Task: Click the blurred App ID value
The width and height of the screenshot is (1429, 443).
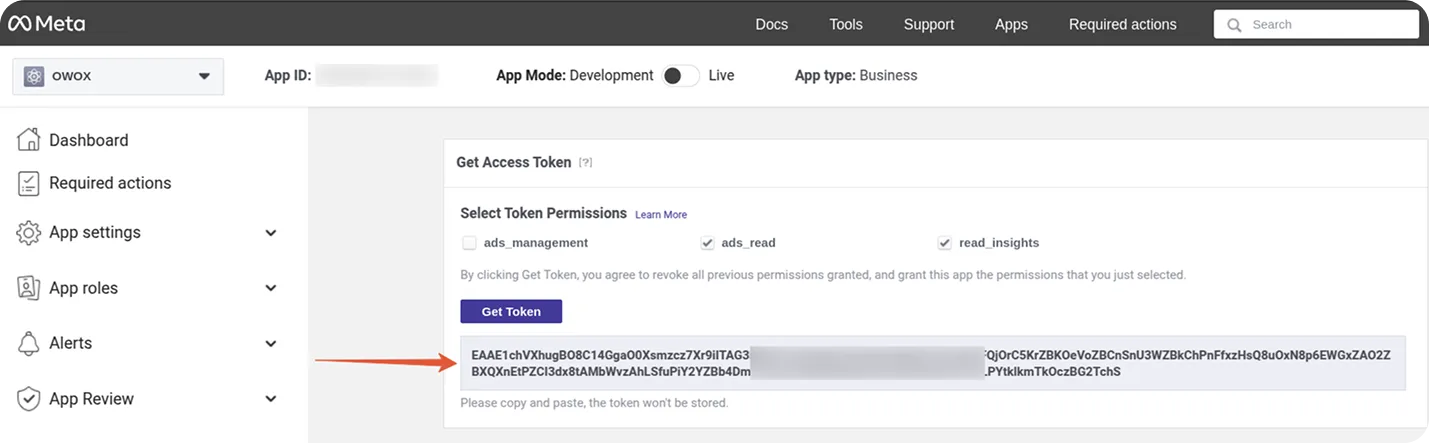Action: [x=378, y=76]
